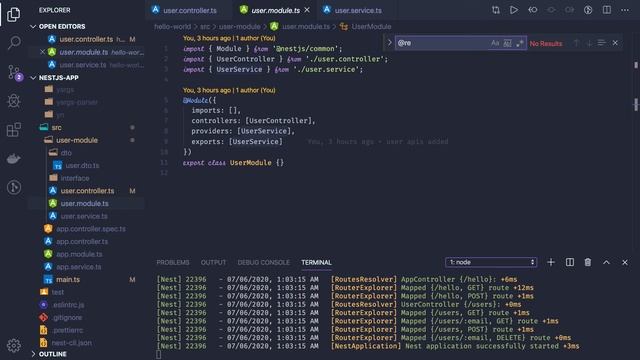640x360 pixels.
Task: Toggle Use Regular Expression in find widget
Action: 520,43
